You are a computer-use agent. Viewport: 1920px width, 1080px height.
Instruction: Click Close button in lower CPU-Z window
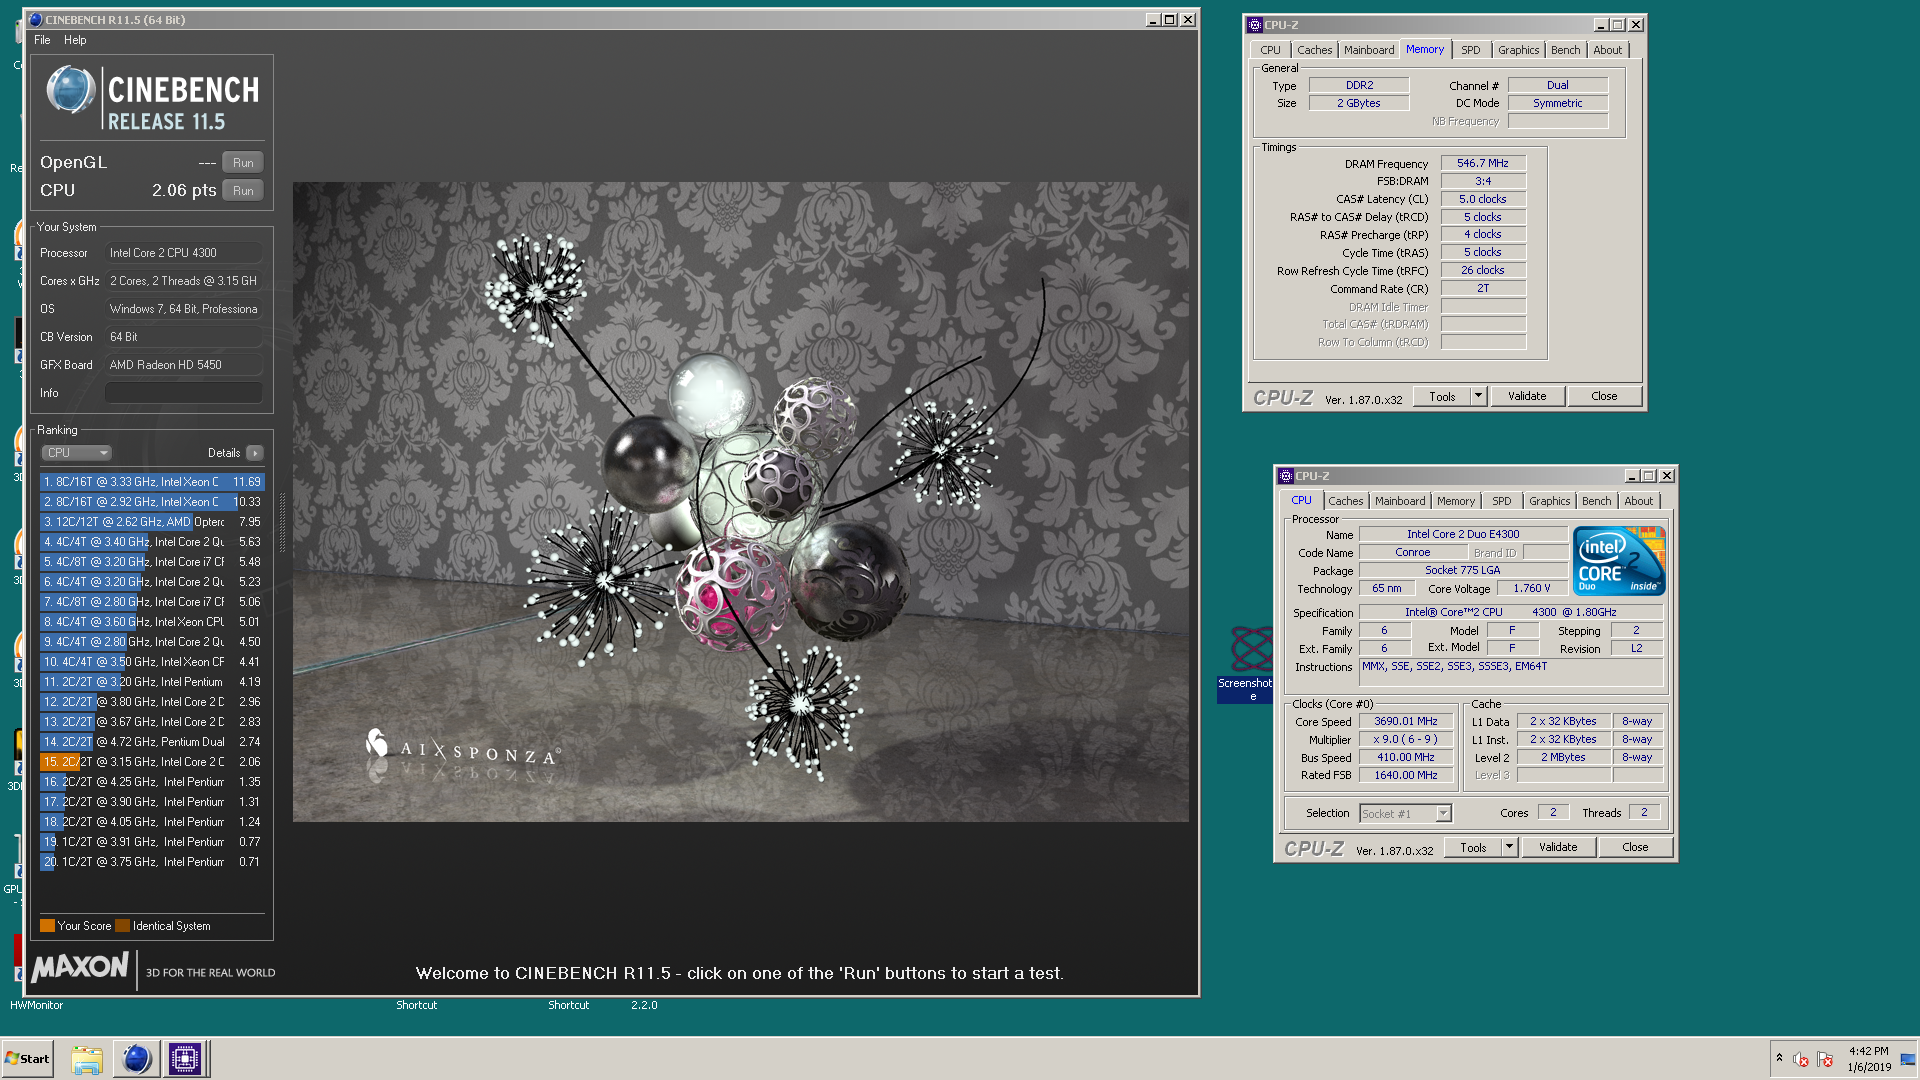pyautogui.click(x=1635, y=848)
